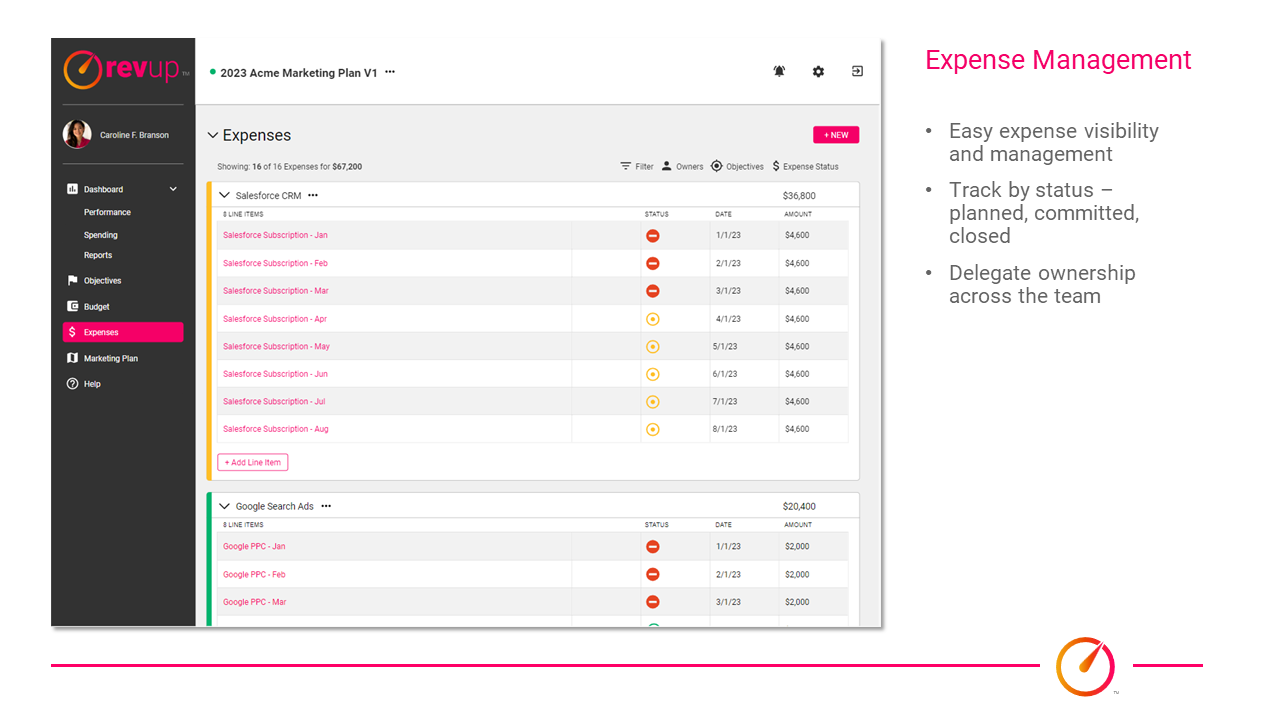Open Salesforce Subscription - Aug line item
Screen dimensions: 1280x720
coord(276,429)
